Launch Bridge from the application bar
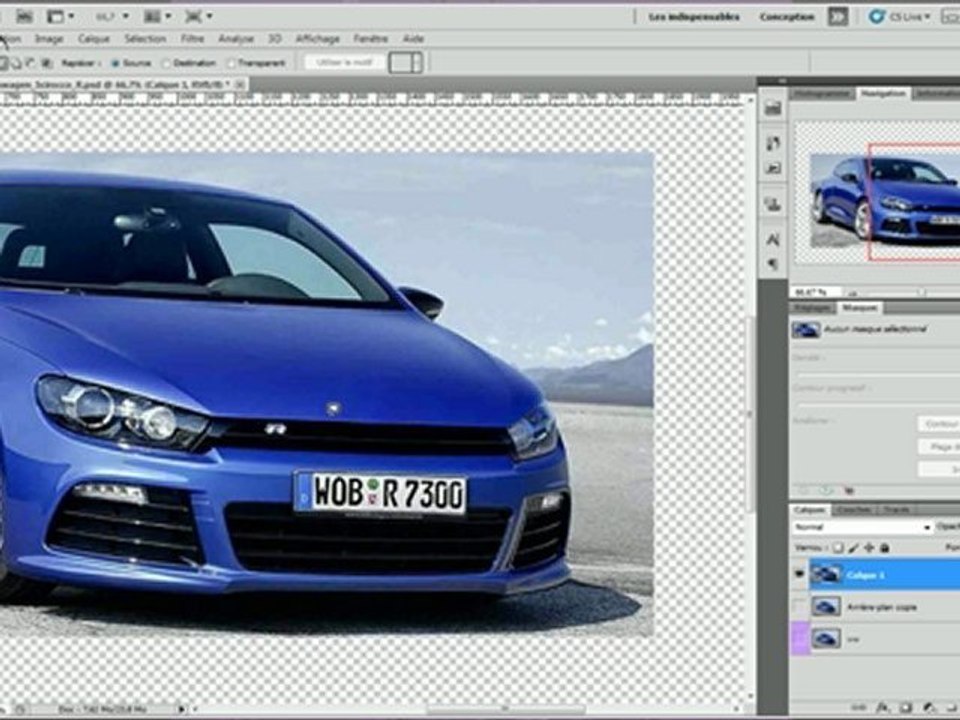Viewport: 960px width, 720px height. [24, 17]
